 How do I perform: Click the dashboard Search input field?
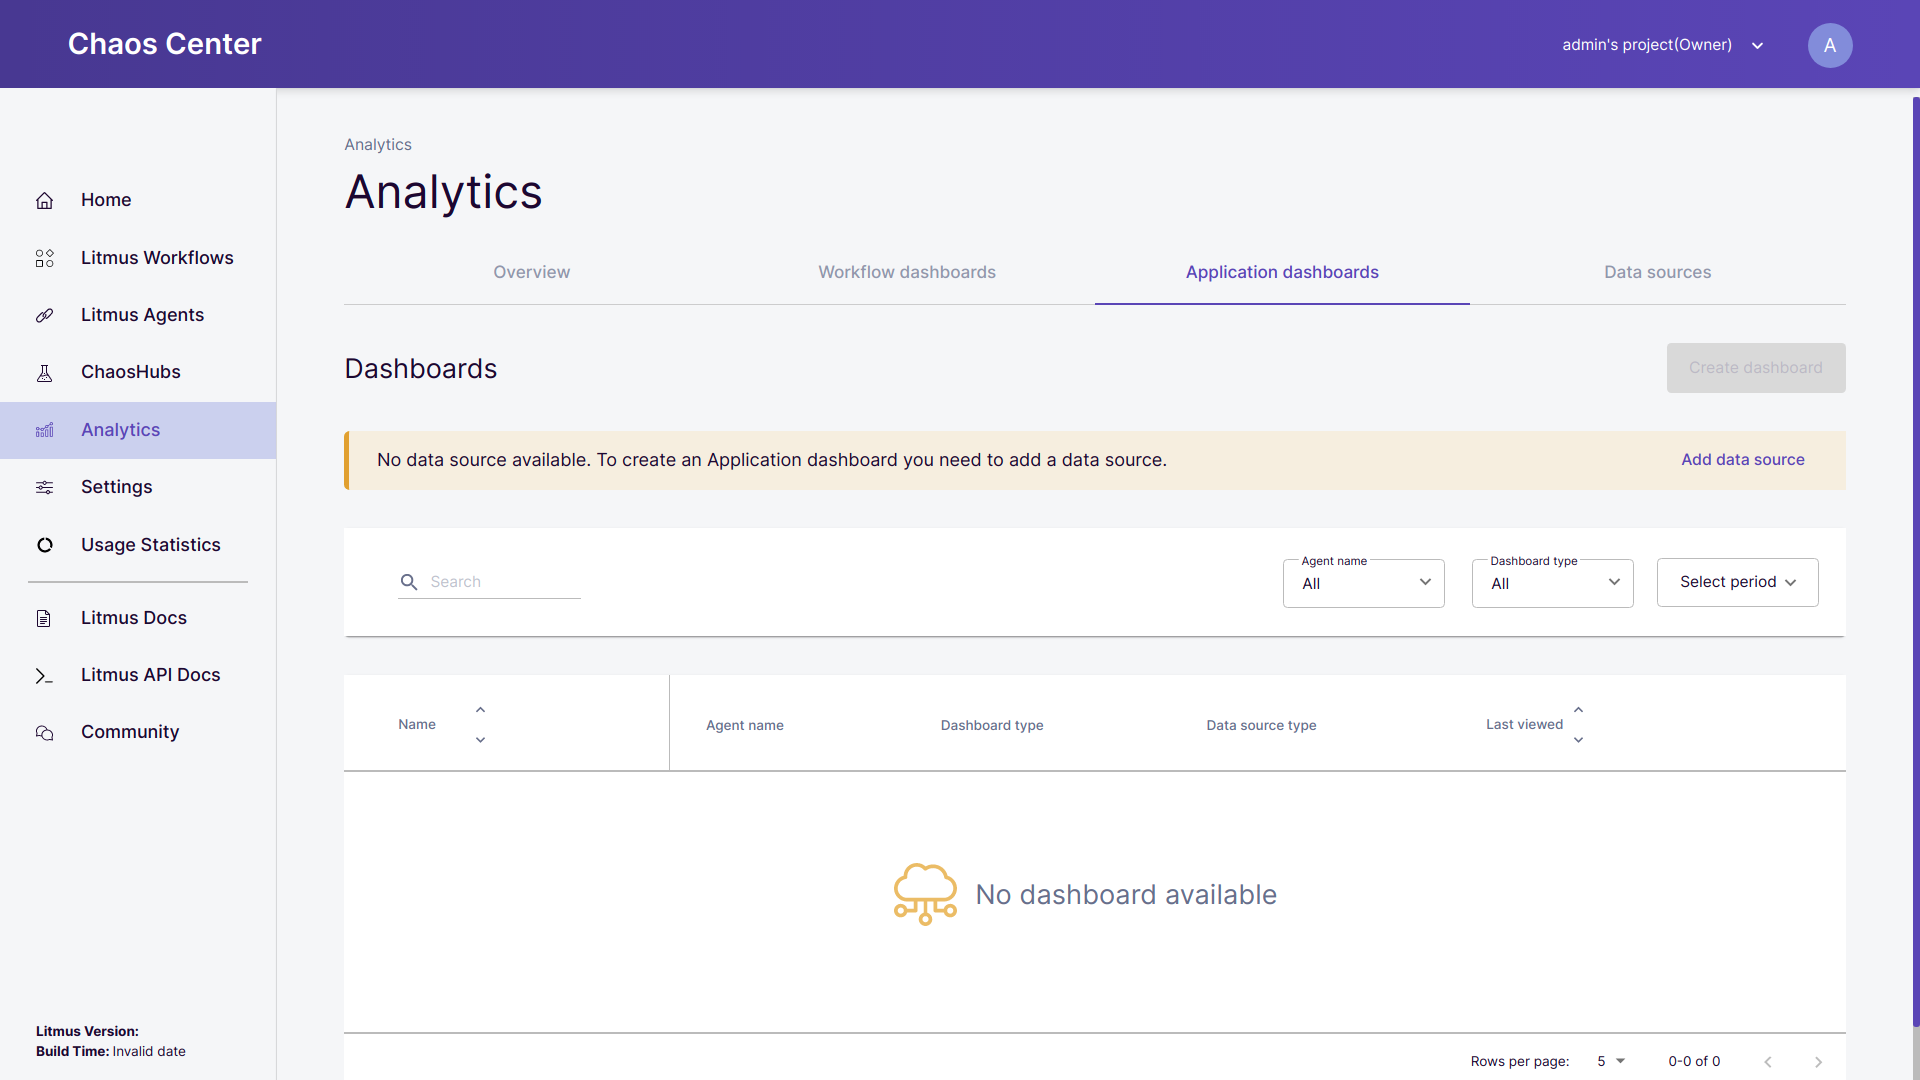[x=503, y=582]
